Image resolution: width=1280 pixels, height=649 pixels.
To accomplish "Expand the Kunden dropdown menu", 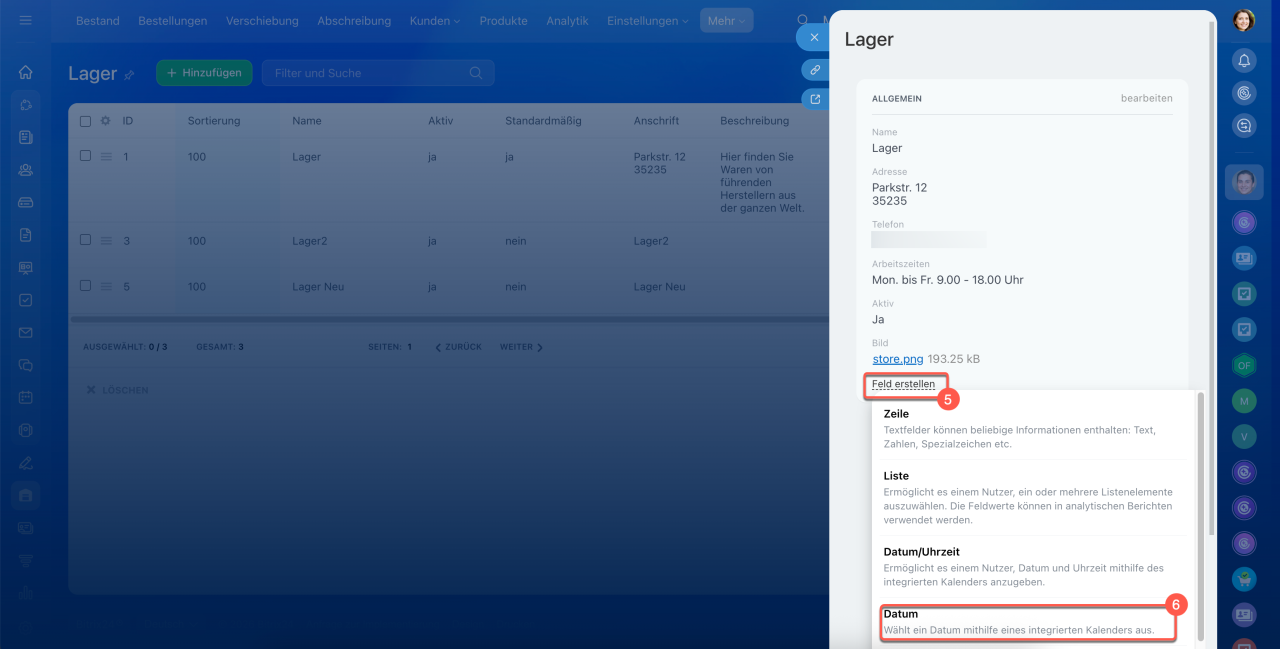I will [x=435, y=21].
